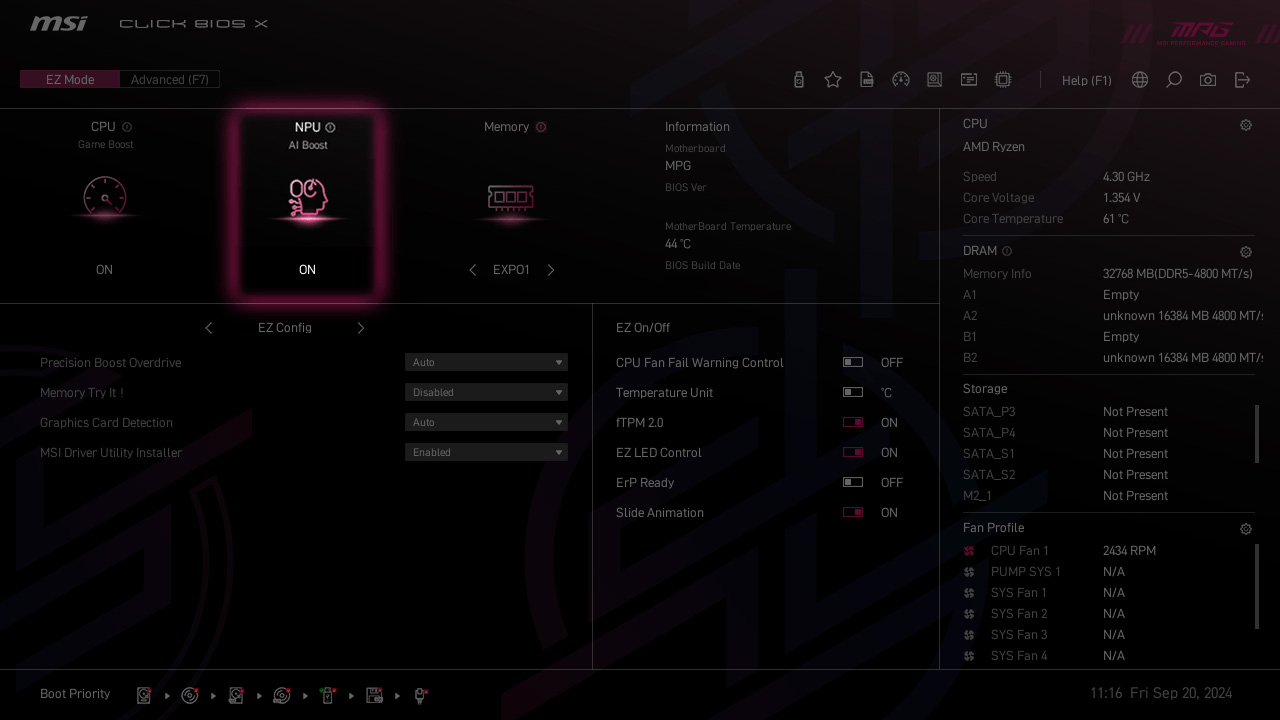
Task: Click the search magnifier icon
Action: tap(1174, 80)
